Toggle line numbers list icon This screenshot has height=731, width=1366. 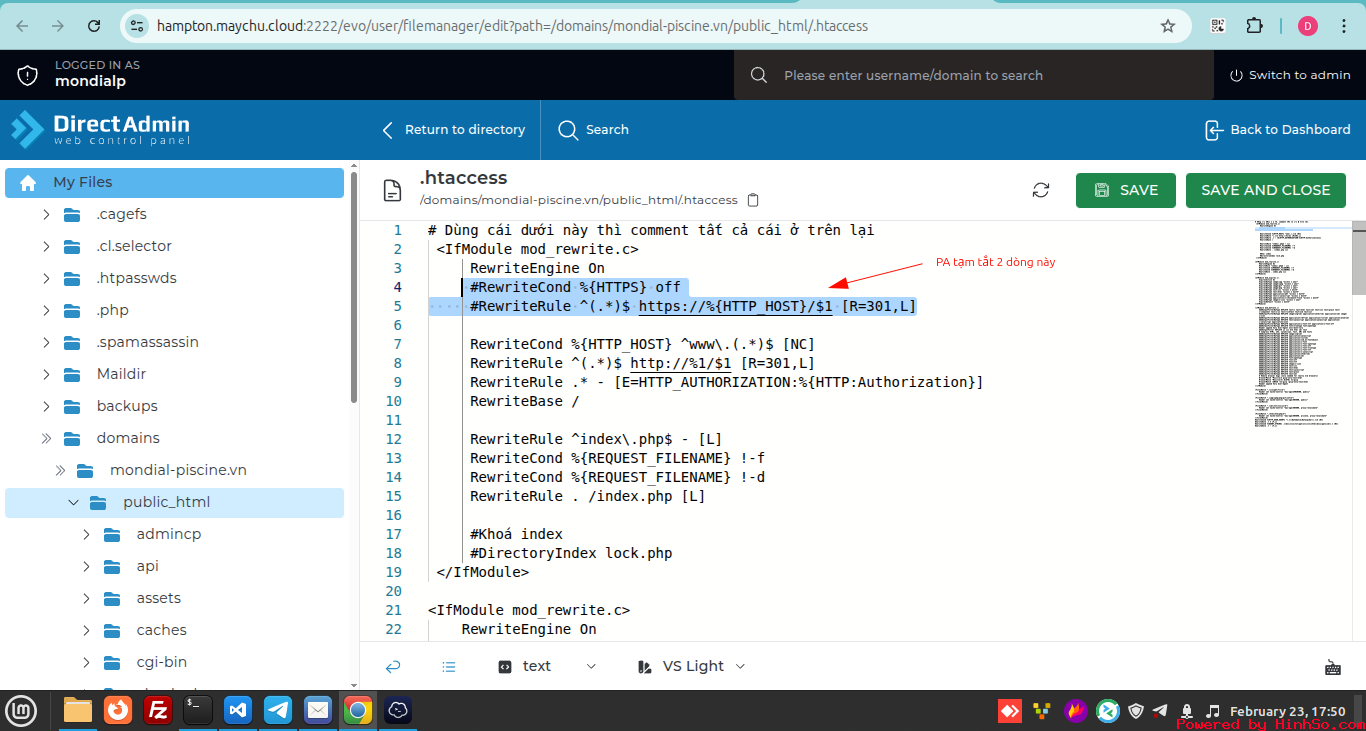(449, 666)
